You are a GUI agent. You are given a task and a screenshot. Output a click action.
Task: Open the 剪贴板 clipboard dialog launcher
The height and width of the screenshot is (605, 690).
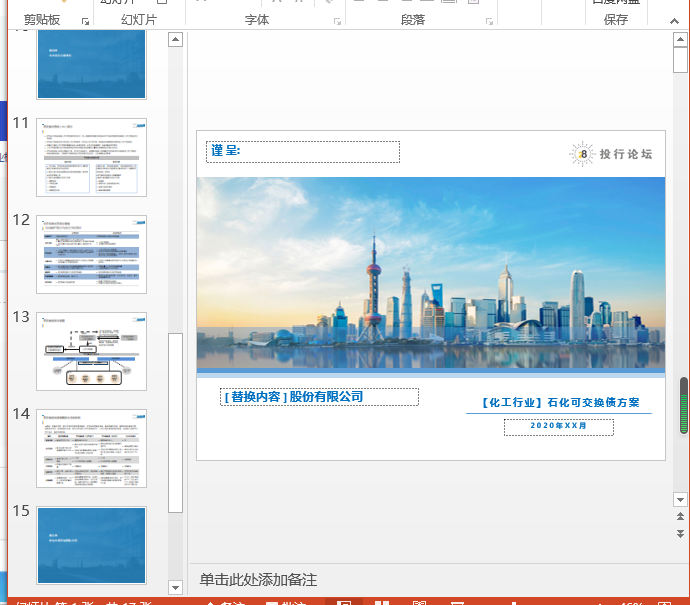(85, 22)
